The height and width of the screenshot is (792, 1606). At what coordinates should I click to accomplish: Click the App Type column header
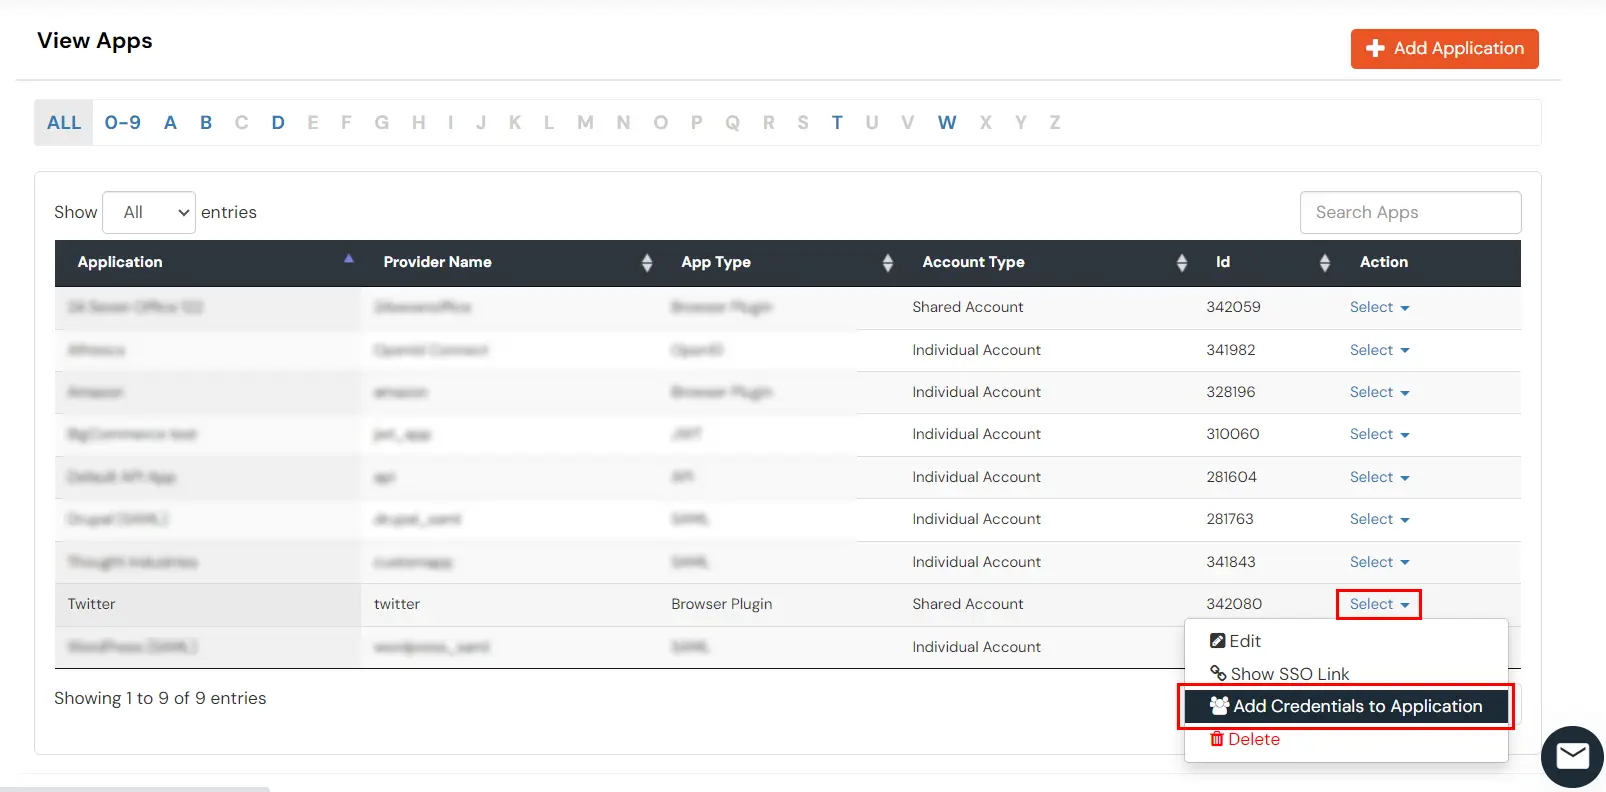click(x=780, y=262)
